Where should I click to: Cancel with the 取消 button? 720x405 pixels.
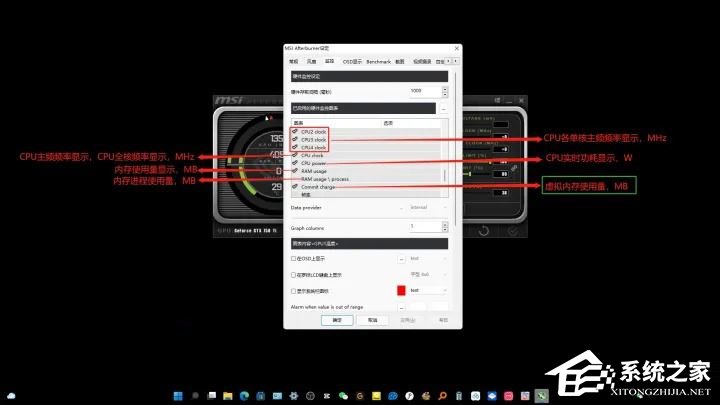tap(372, 320)
